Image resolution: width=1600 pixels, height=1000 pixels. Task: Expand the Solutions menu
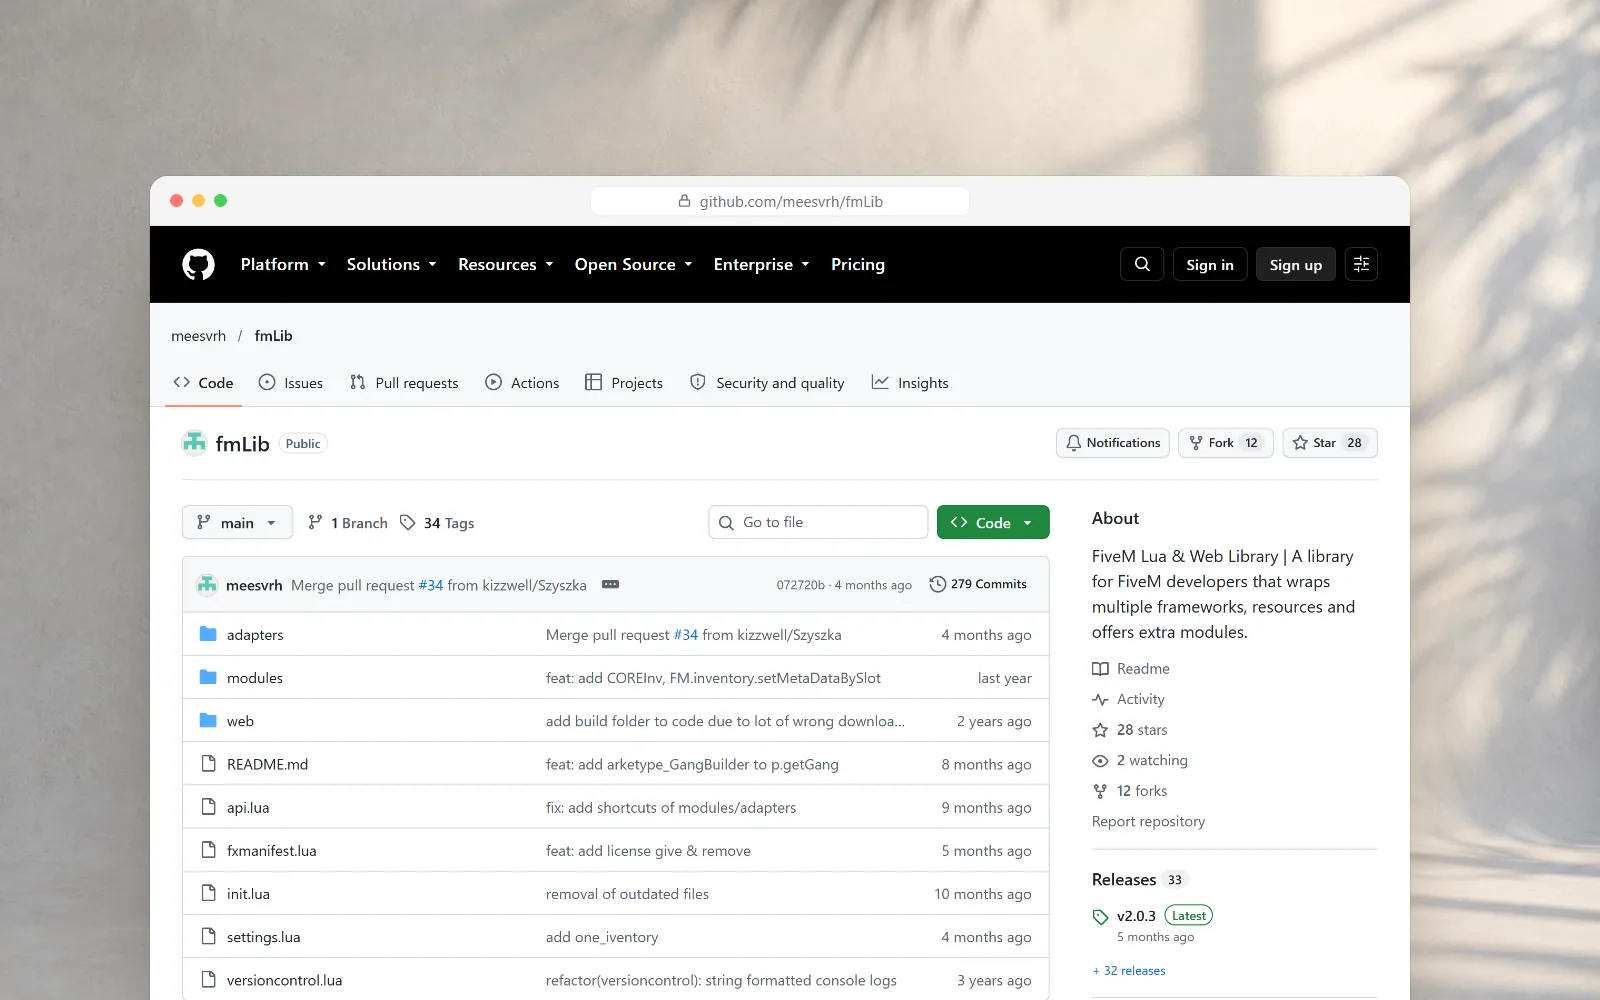pos(391,264)
